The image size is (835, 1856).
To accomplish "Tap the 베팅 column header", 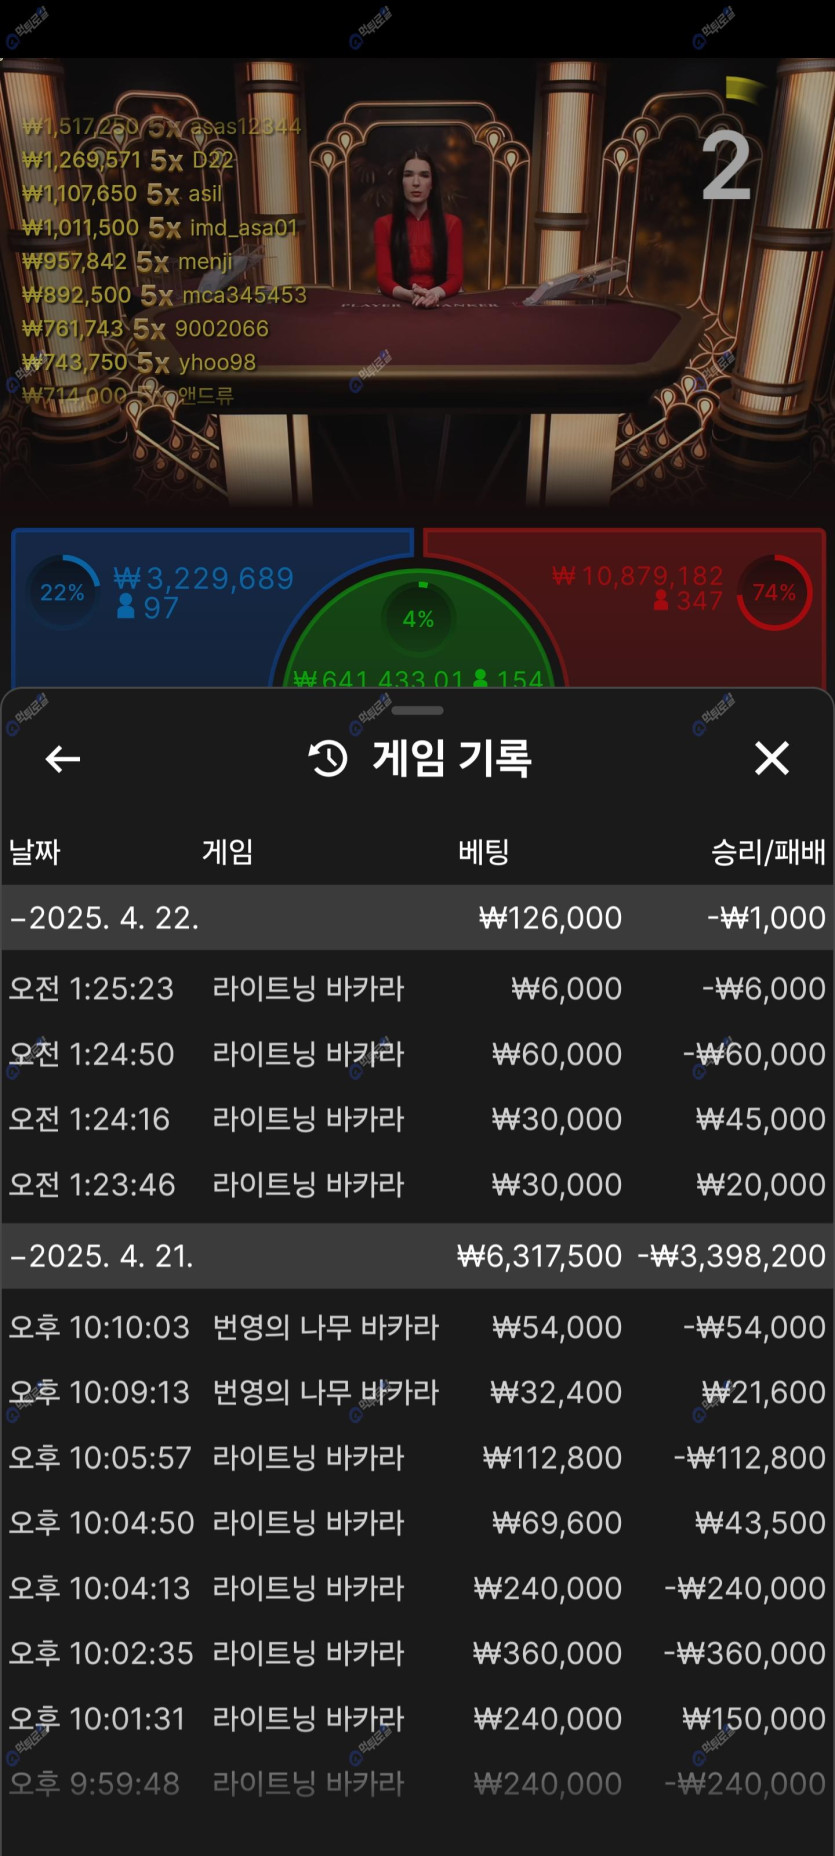I will coord(483,852).
